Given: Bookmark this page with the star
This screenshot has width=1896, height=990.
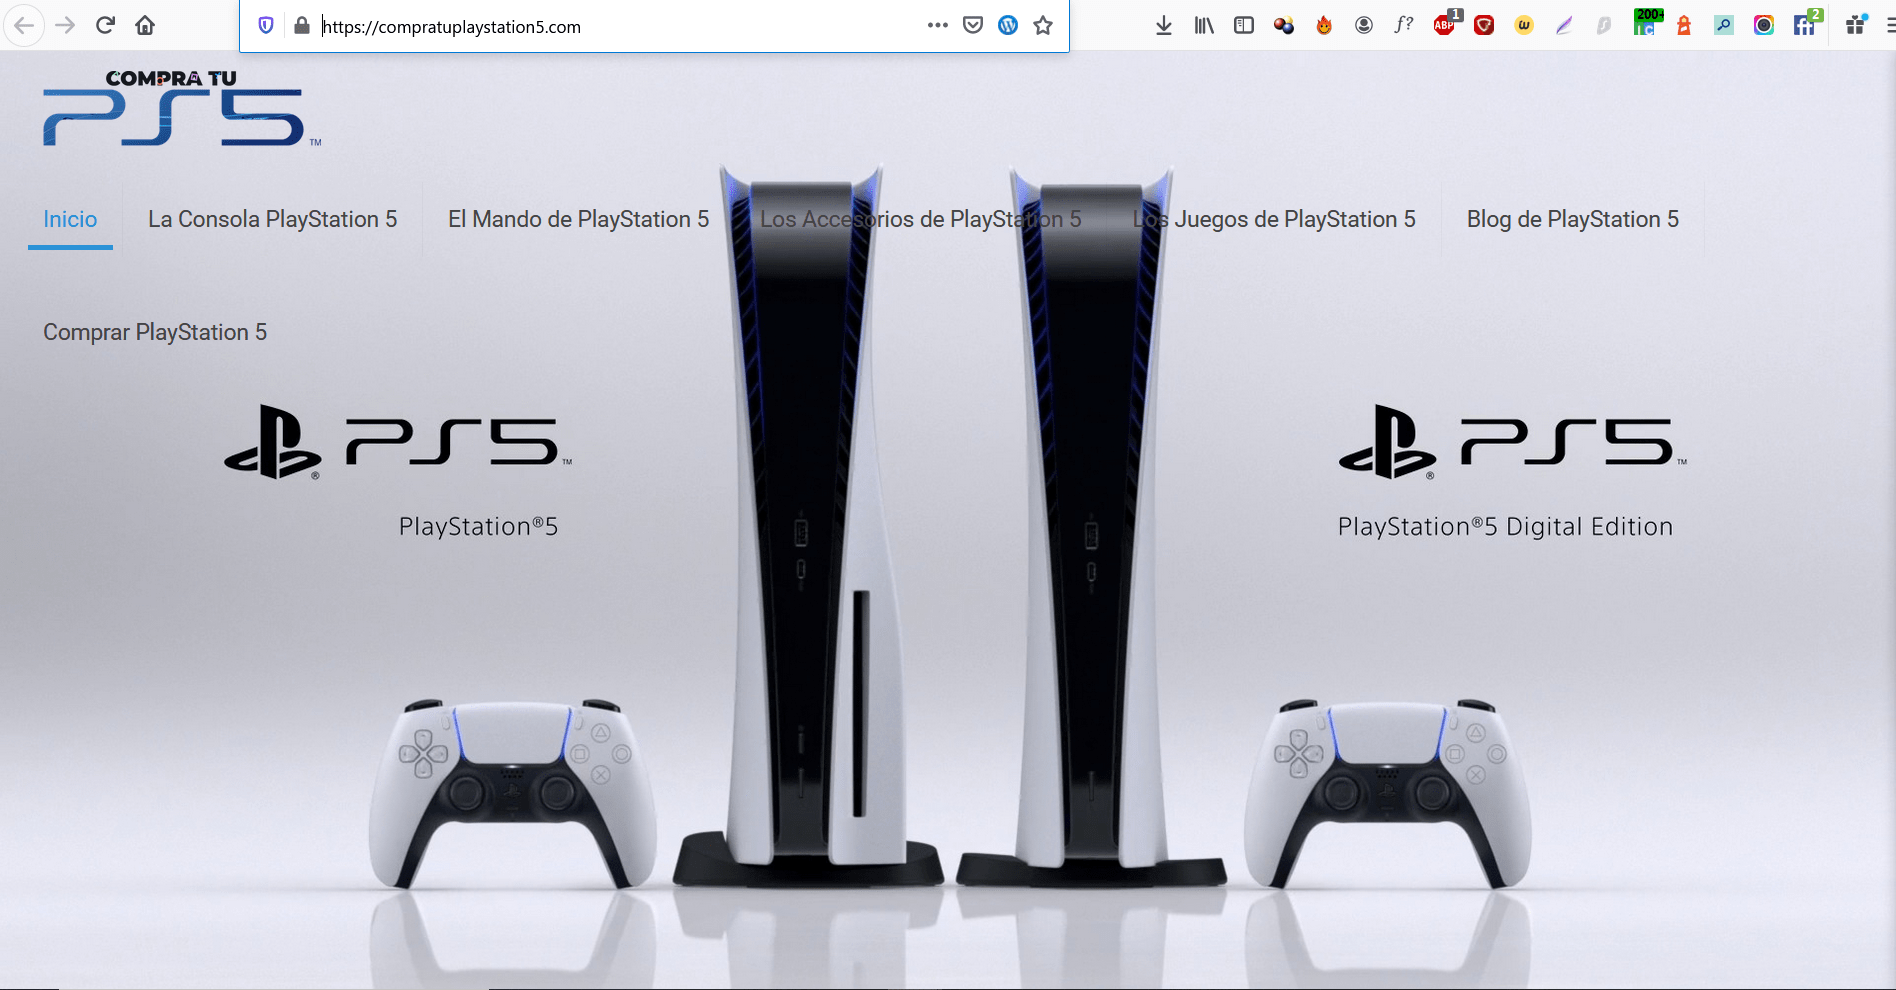Looking at the screenshot, I should pos(1043,25).
